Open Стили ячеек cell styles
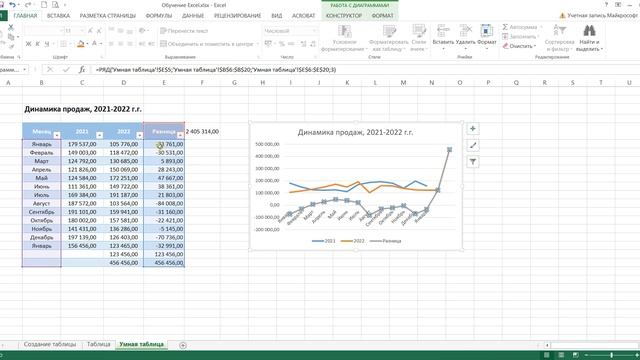 point(419,38)
